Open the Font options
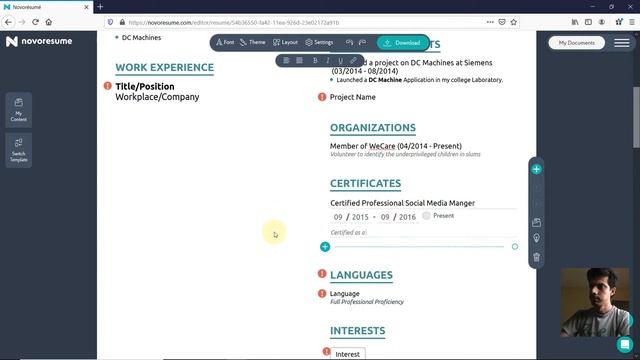Screen dimensions: 640x360 click(x=225, y=42)
